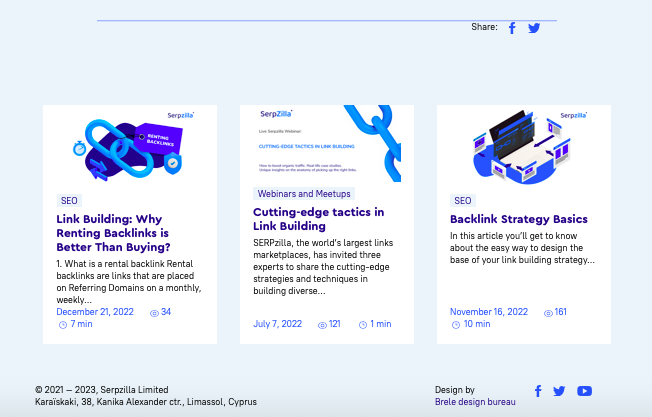The width and height of the screenshot is (652, 417).
Task: Click the clock icon beside 7 min
Action: (x=63, y=325)
